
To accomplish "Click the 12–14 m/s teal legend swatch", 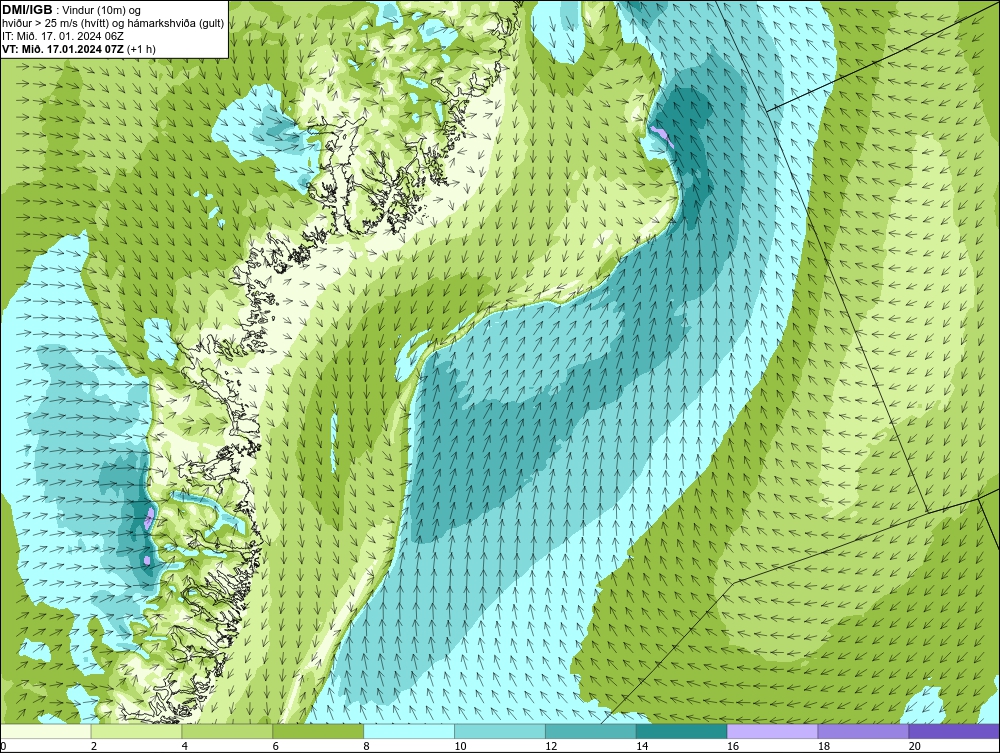I will click(591, 731).
